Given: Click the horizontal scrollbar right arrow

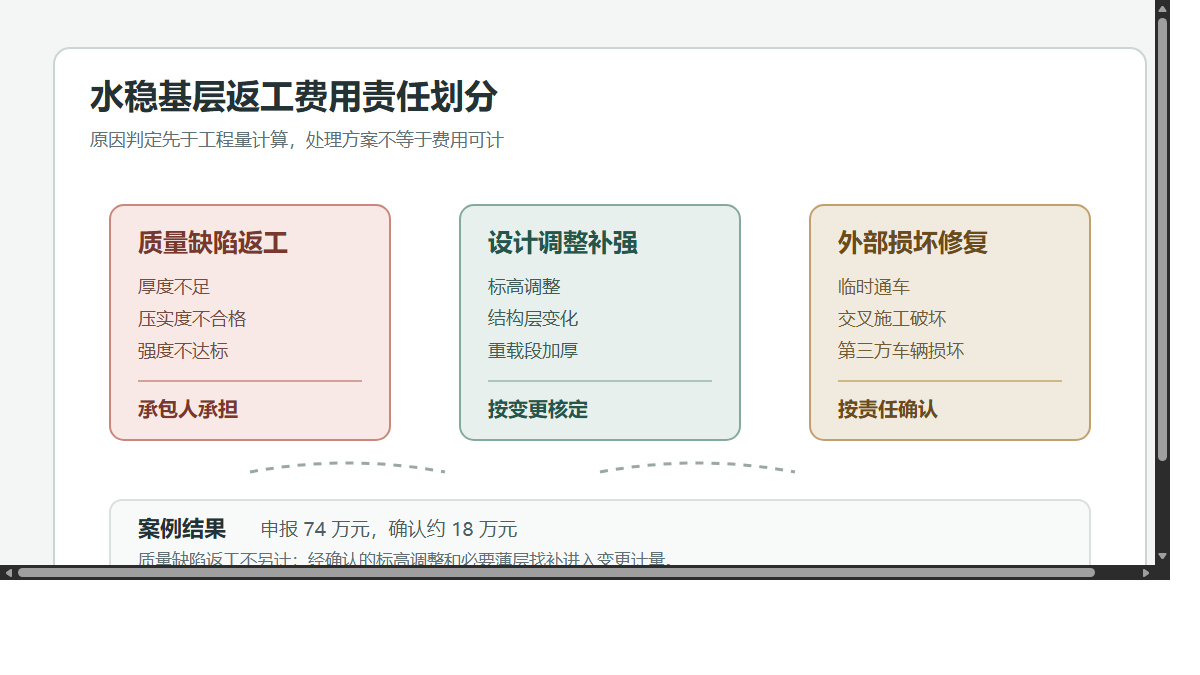Looking at the screenshot, I should 1146,573.
